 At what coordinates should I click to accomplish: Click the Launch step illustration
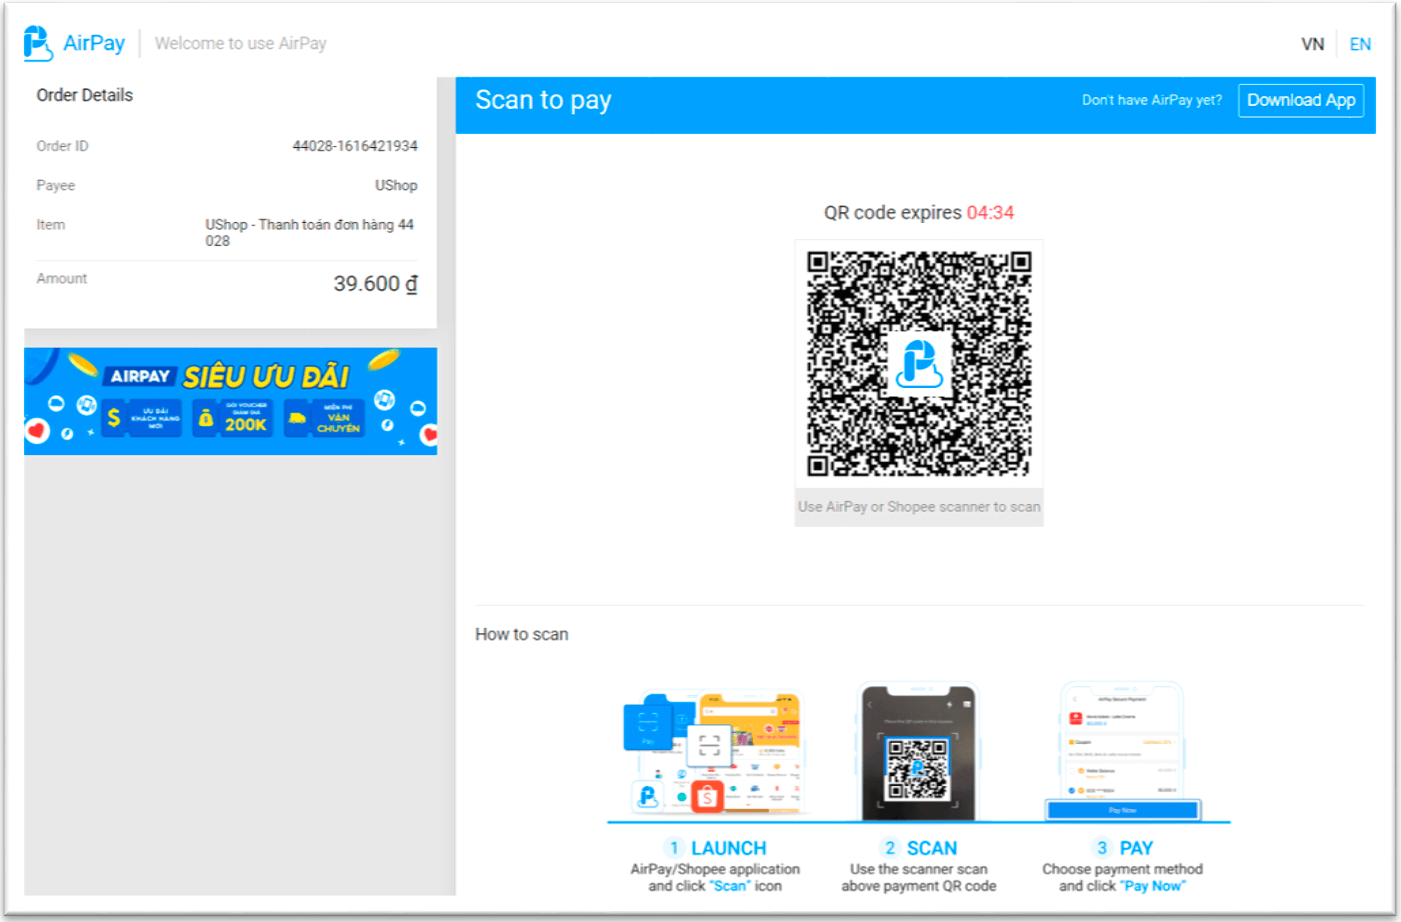tap(713, 752)
